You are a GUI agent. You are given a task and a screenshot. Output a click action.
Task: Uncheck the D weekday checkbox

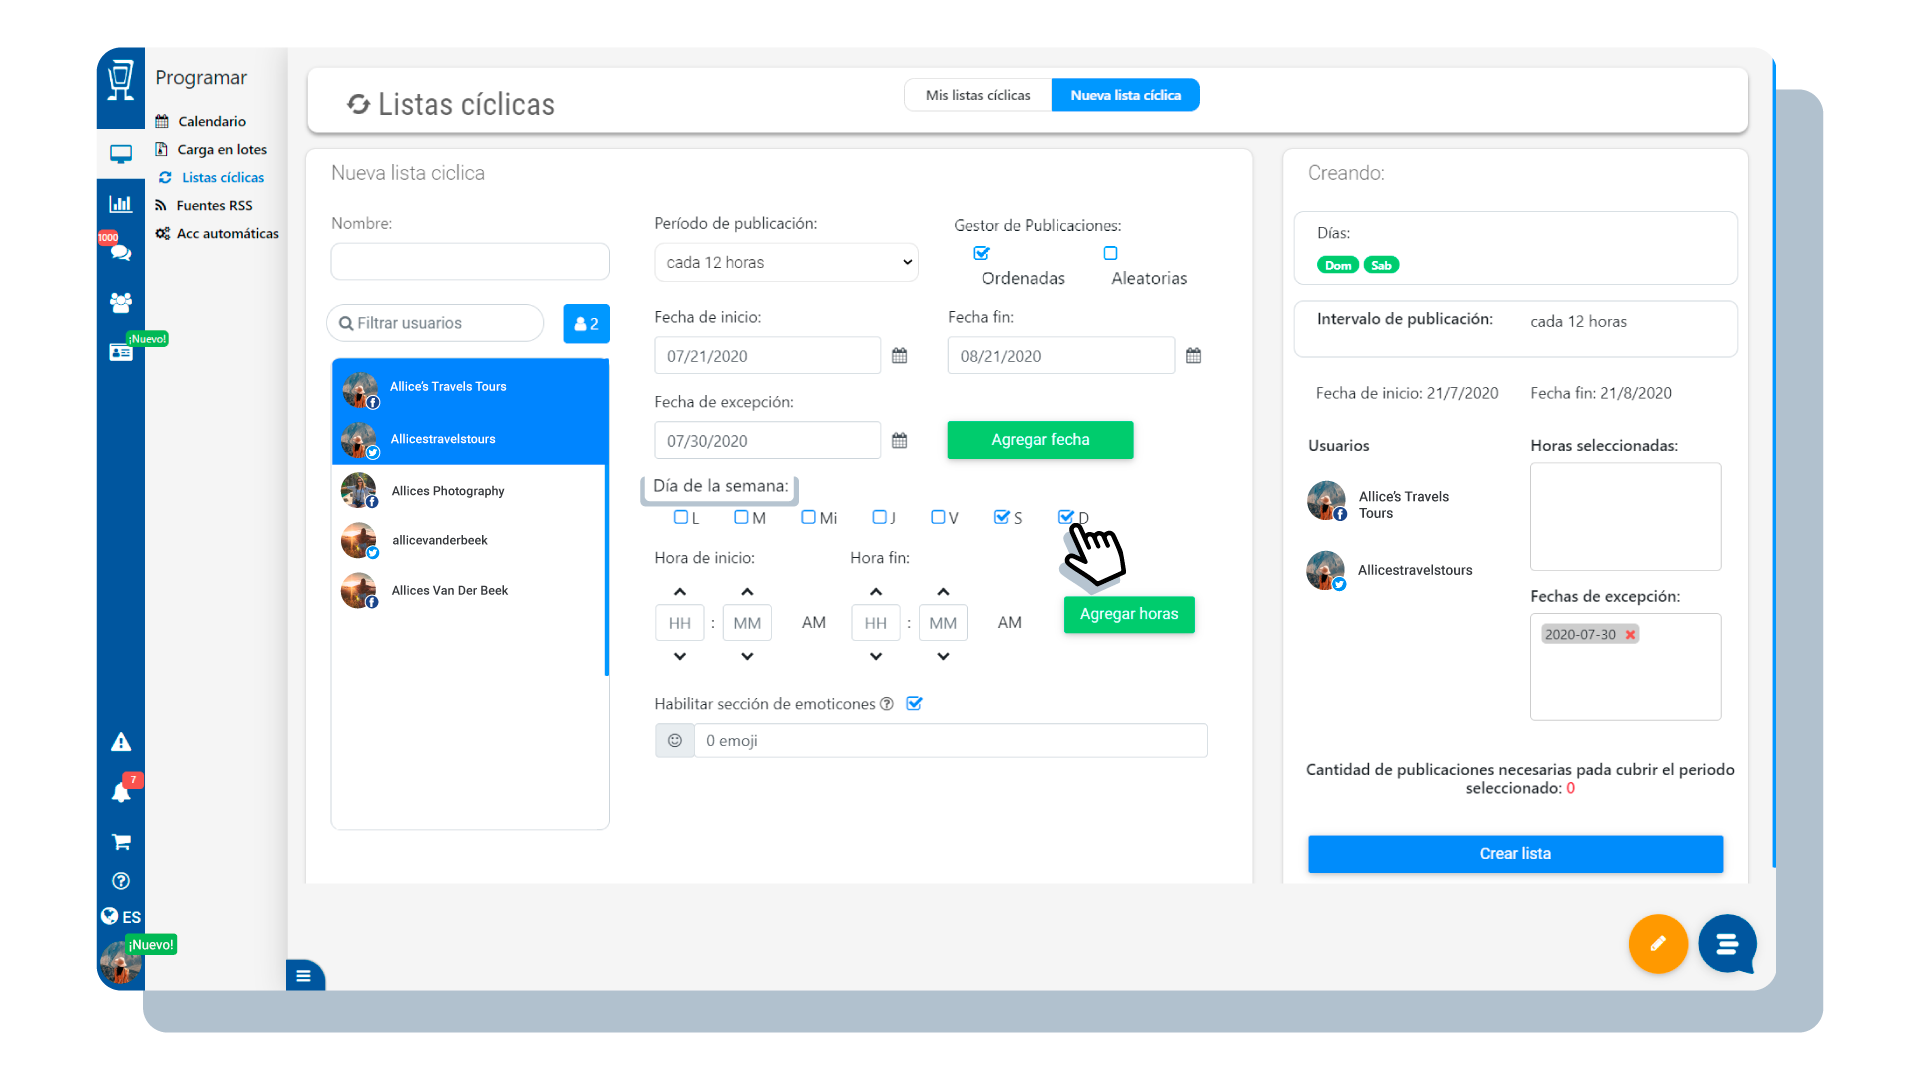click(x=1065, y=517)
